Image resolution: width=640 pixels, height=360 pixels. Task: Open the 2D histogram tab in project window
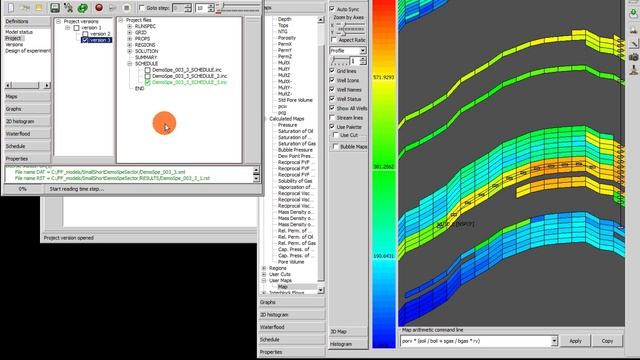pyautogui.click(x=27, y=122)
